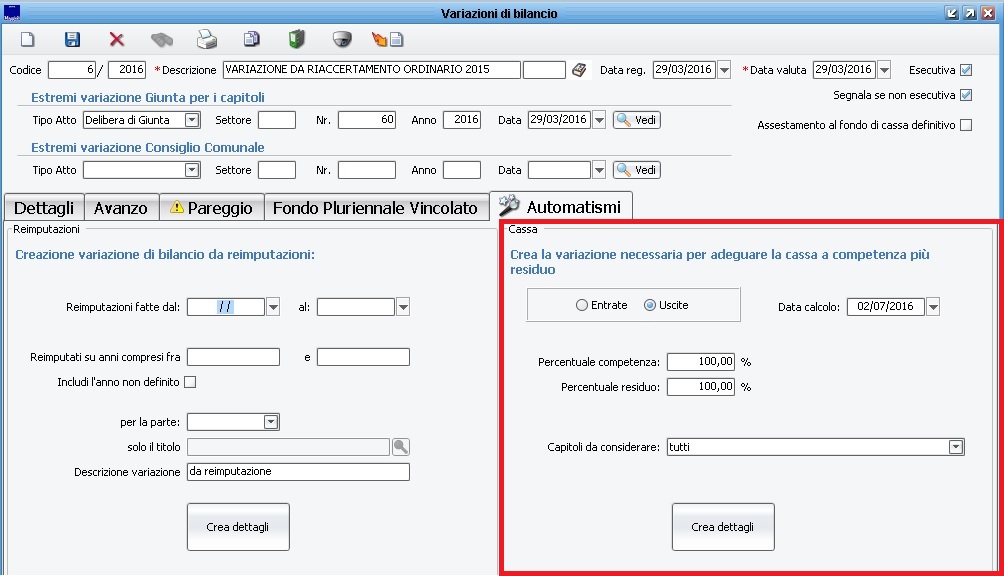The image size is (1004, 576).
Task: Click the Consiglio Comunale Data field
Action: click(x=560, y=170)
